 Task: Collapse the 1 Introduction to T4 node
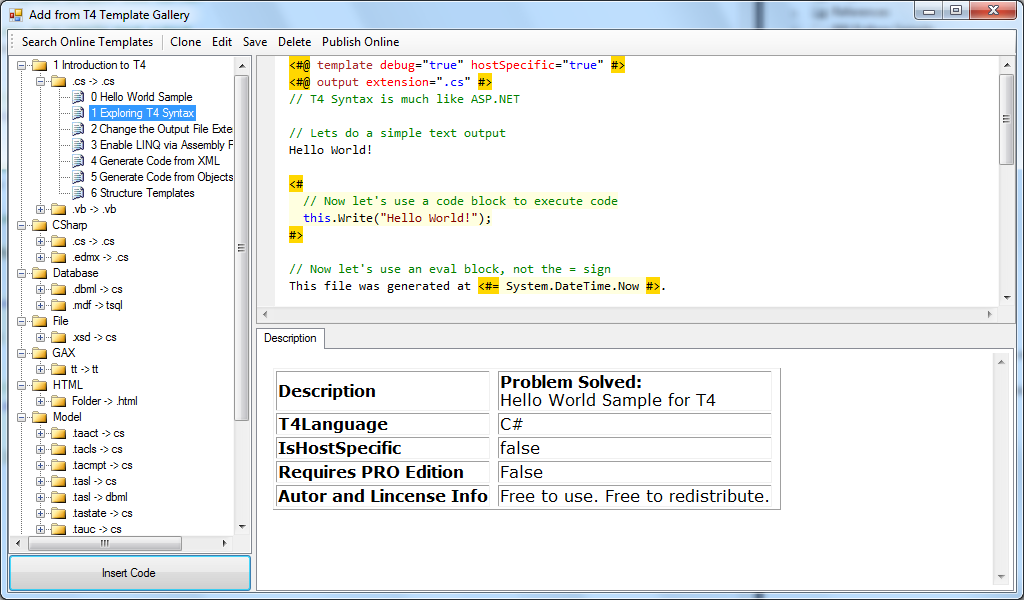(x=22, y=65)
